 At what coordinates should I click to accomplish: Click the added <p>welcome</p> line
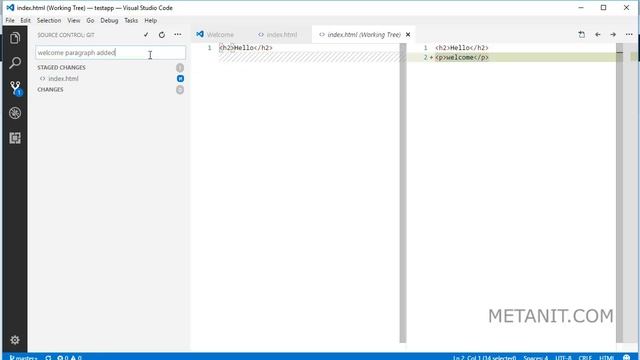(x=462, y=58)
